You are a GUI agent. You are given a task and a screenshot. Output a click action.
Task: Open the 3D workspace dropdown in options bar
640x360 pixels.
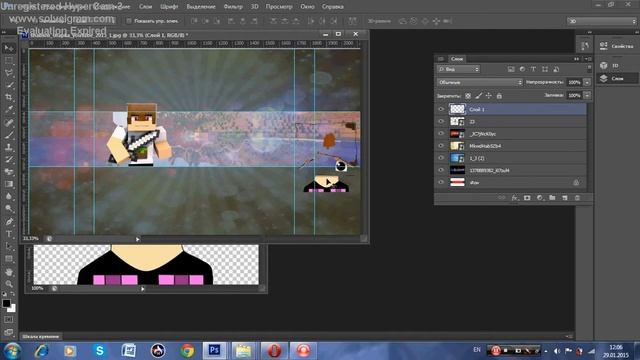click(x=602, y=21)
